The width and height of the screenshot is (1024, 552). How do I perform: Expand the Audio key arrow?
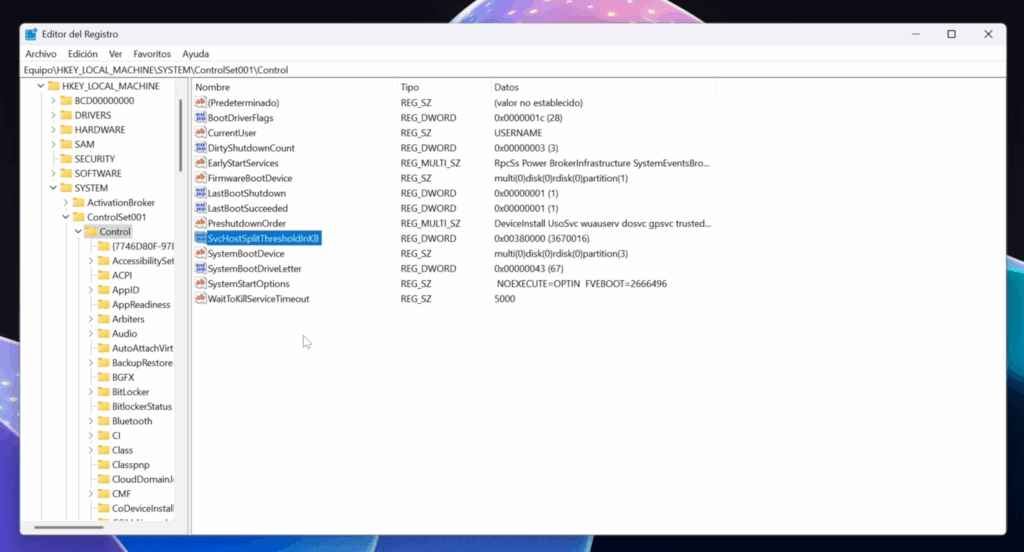point(90,334)
